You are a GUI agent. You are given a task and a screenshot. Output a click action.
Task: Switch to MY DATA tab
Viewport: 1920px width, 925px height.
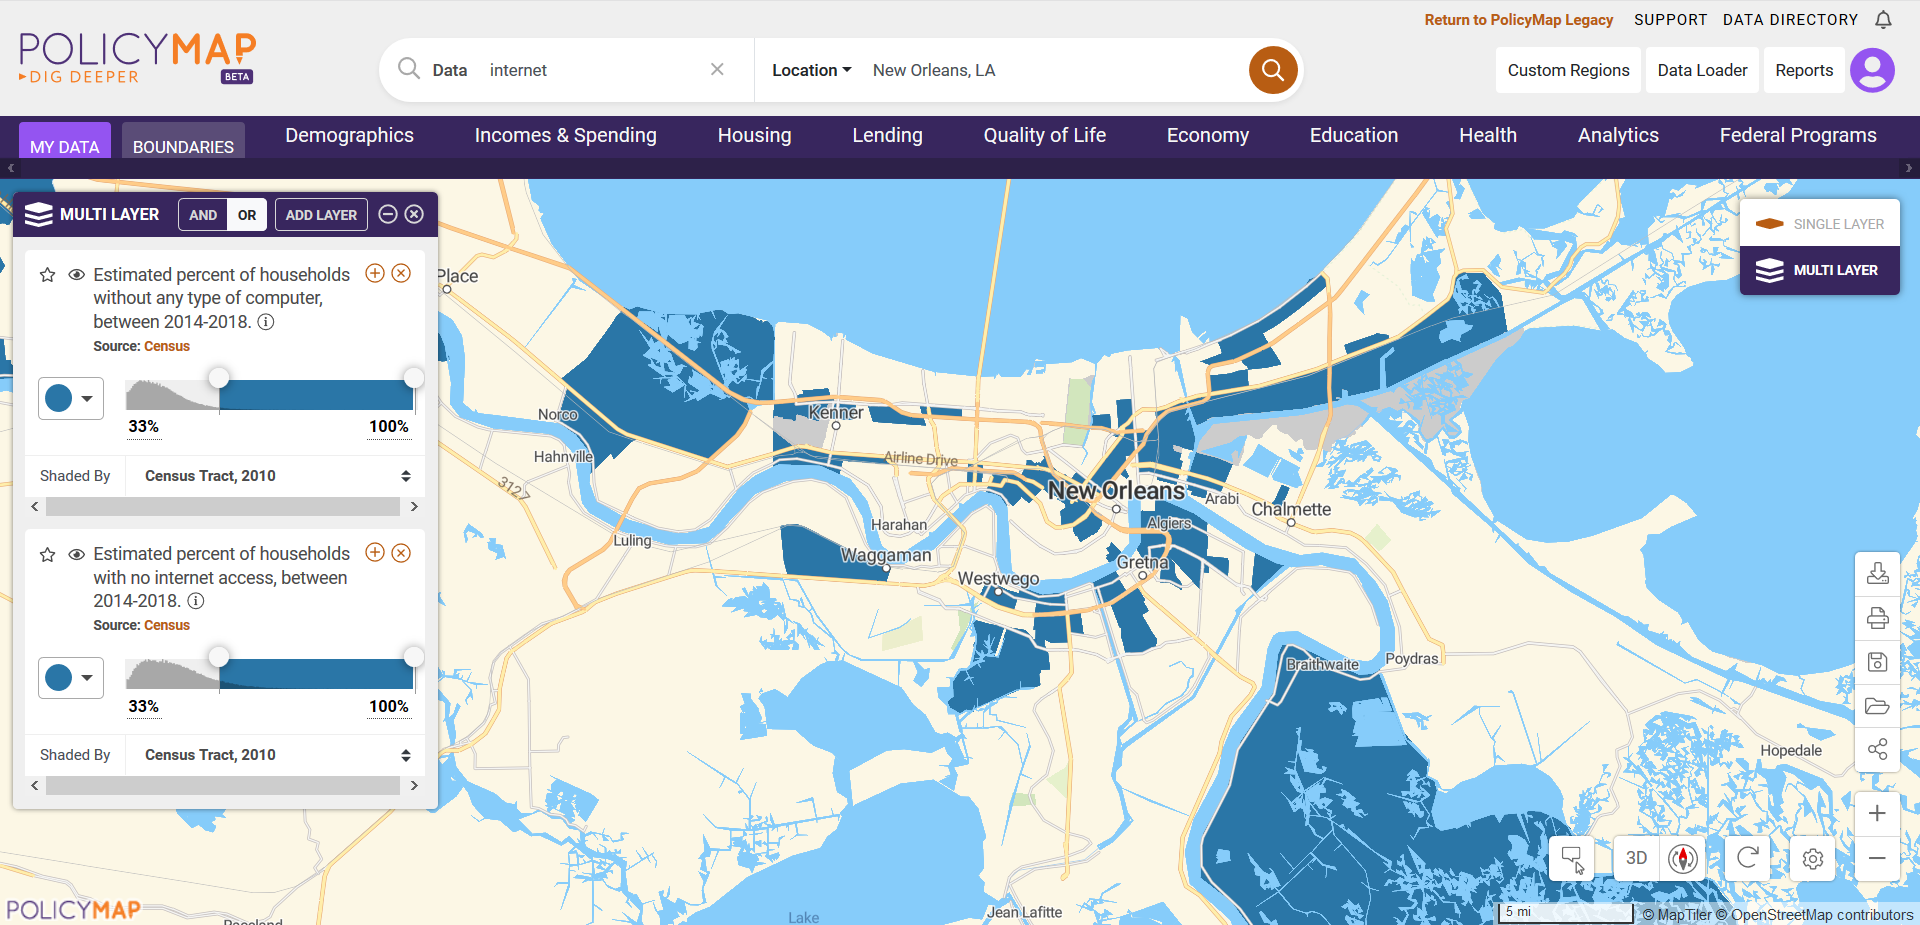click(65, 141)
